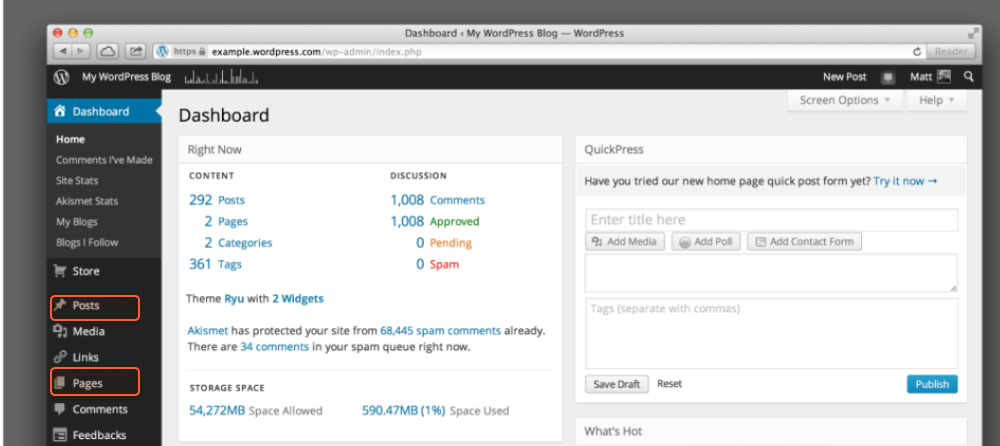Screen dimensions: 1000x446
Task: Click the Tags input field
Action: 772,334
